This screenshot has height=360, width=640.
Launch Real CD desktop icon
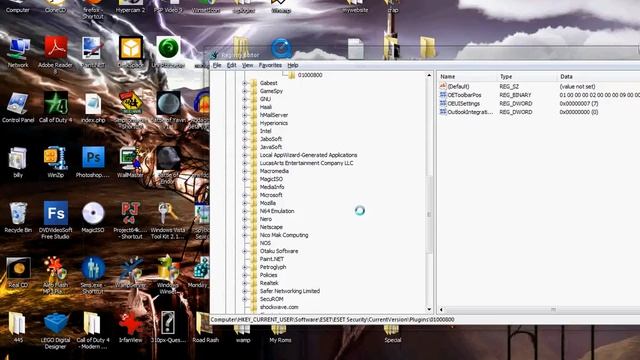click(18, 269)
